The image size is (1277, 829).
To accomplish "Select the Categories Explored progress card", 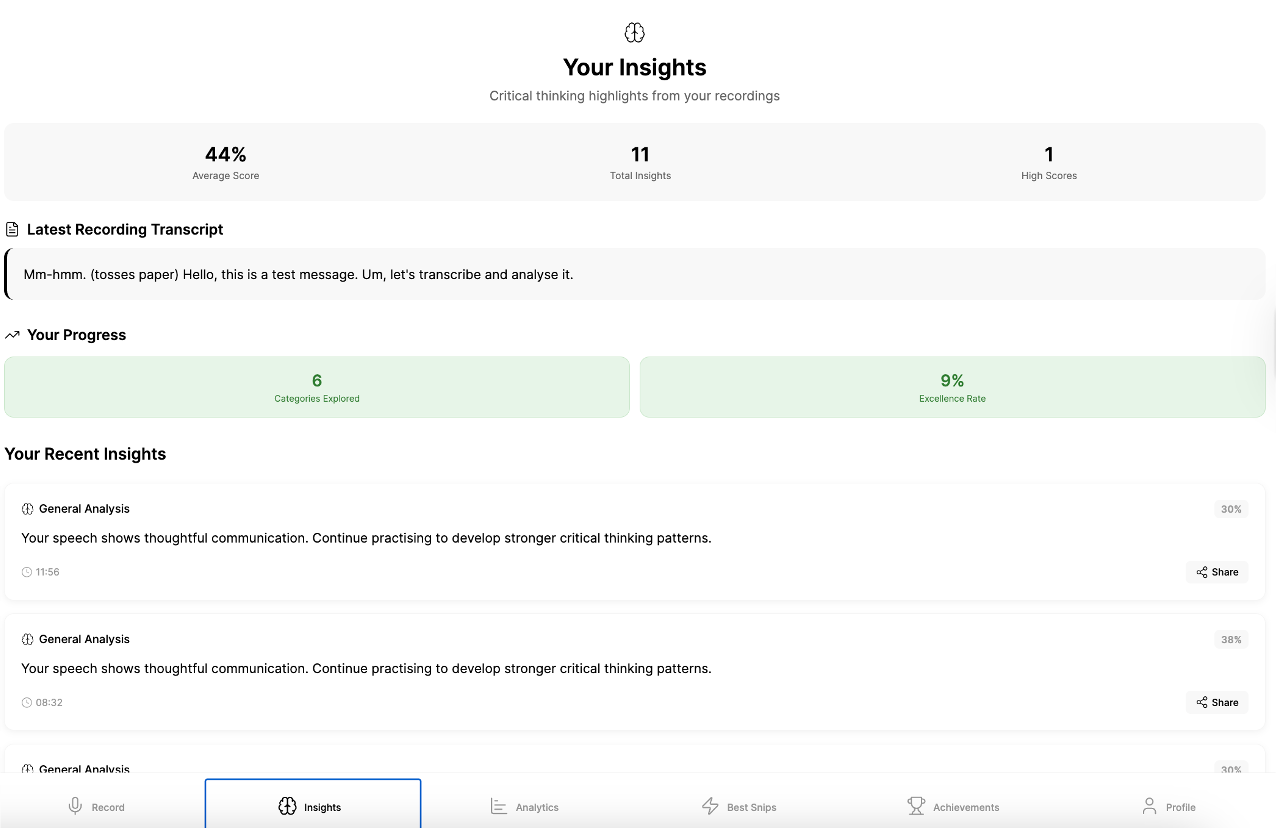I will [x=317, y=387].
